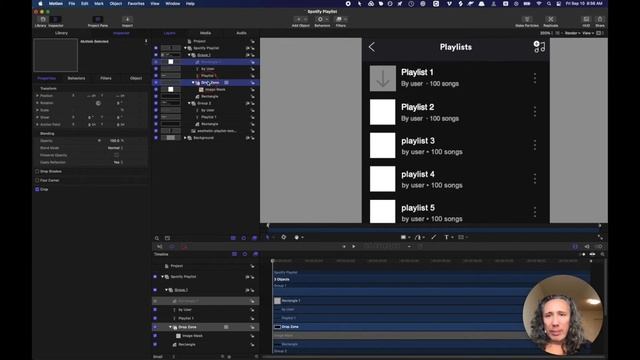This screenshot has width=640, height=360.
Task: Open the canvas zoom level dropdown
Action: [546, 33]
